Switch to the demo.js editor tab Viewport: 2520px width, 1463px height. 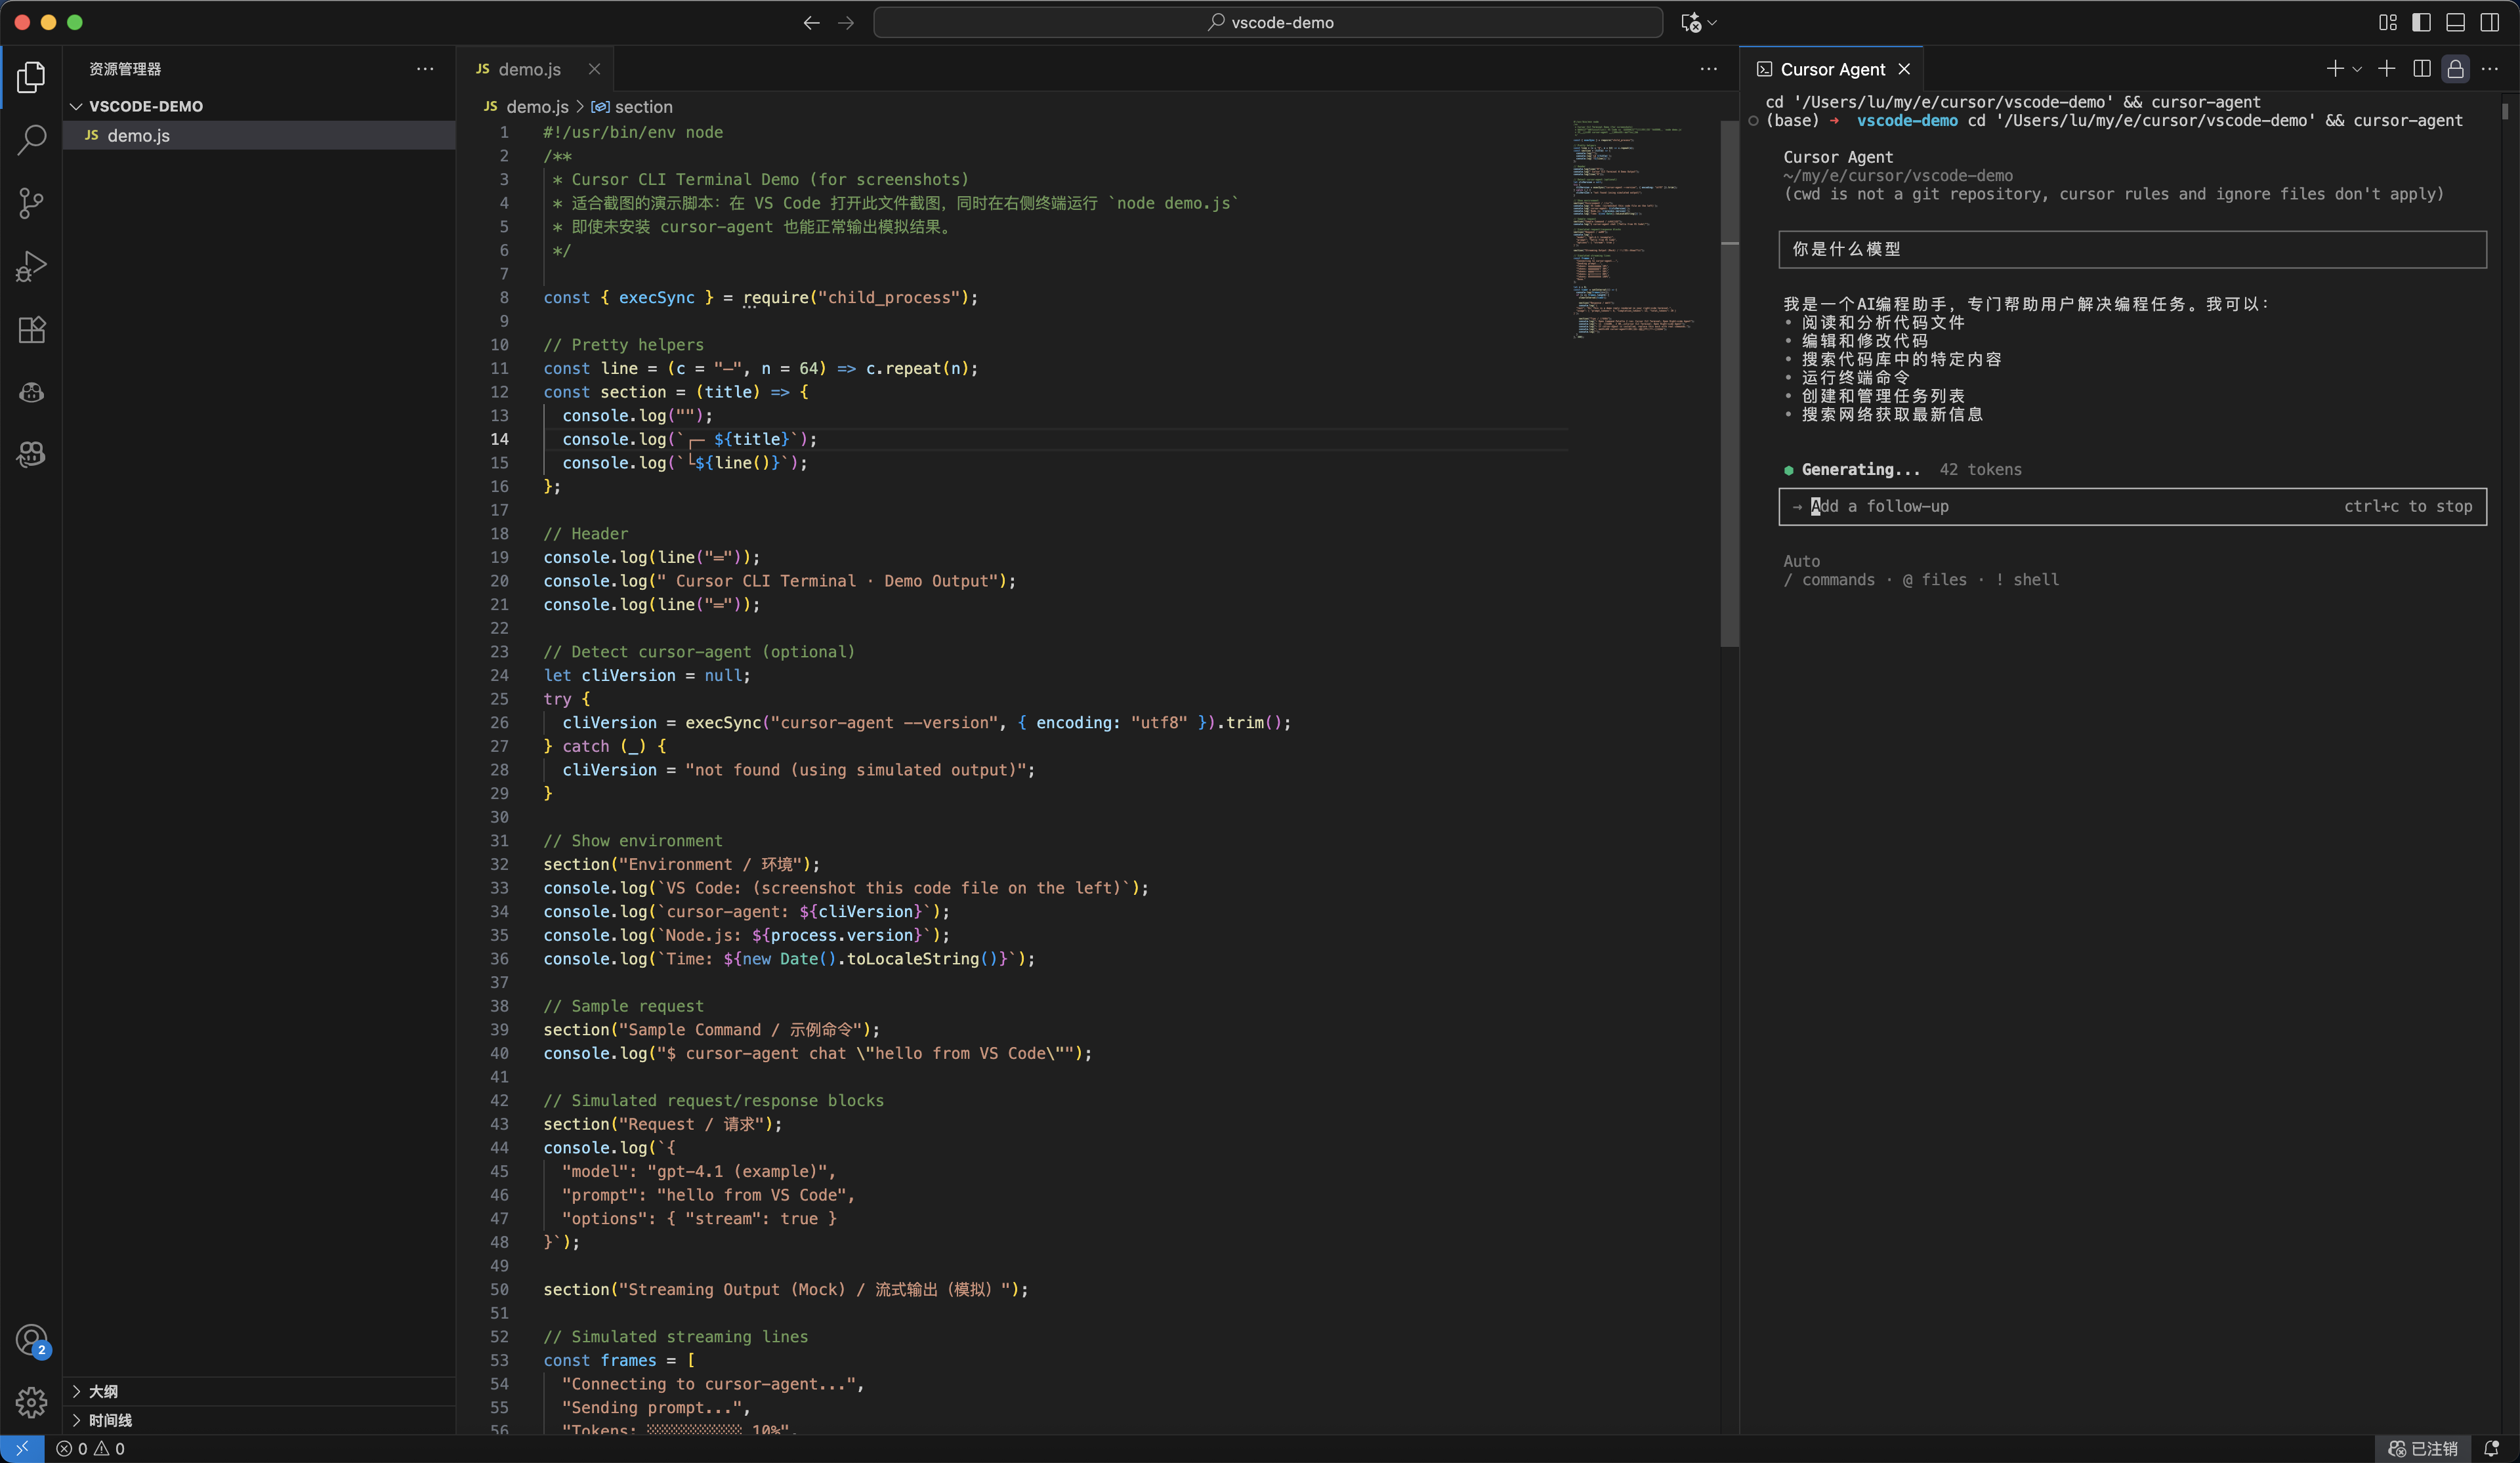coord(528,69)
